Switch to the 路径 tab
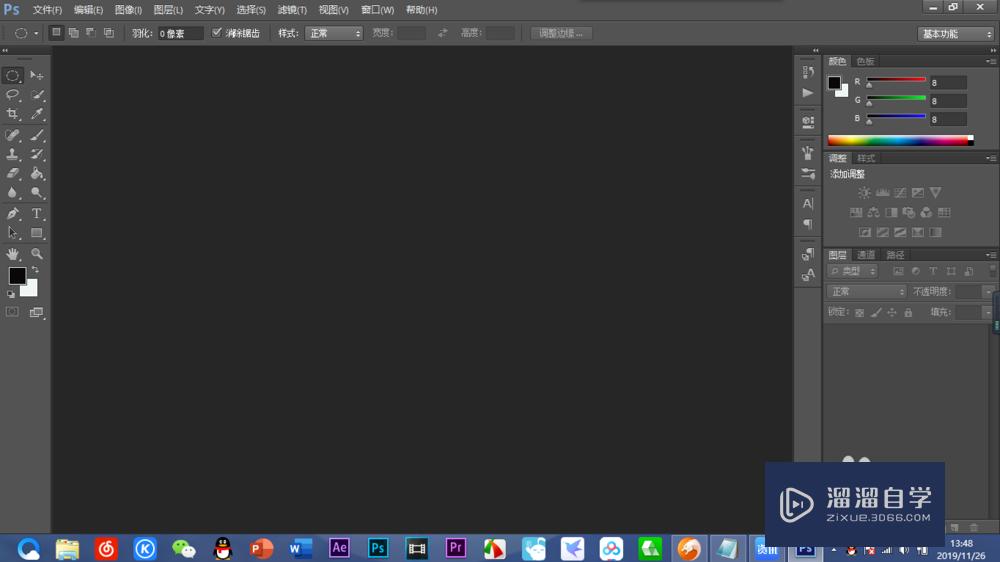Screen dimensions: 1000x562 click(895, 255)
